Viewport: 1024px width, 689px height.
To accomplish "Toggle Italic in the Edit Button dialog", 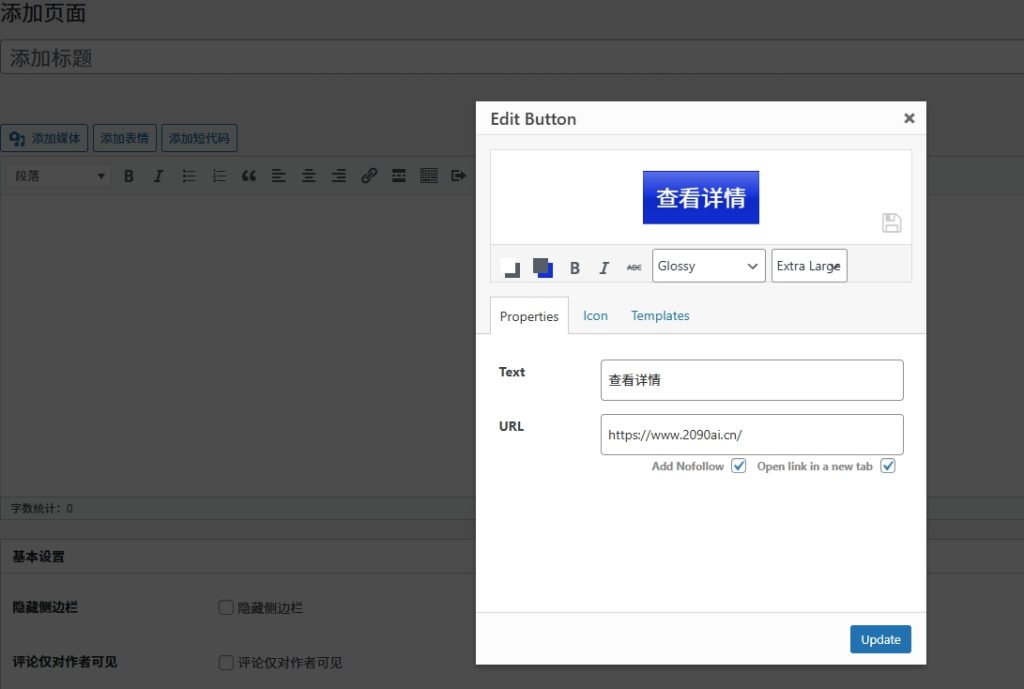I will coord(604,267).
